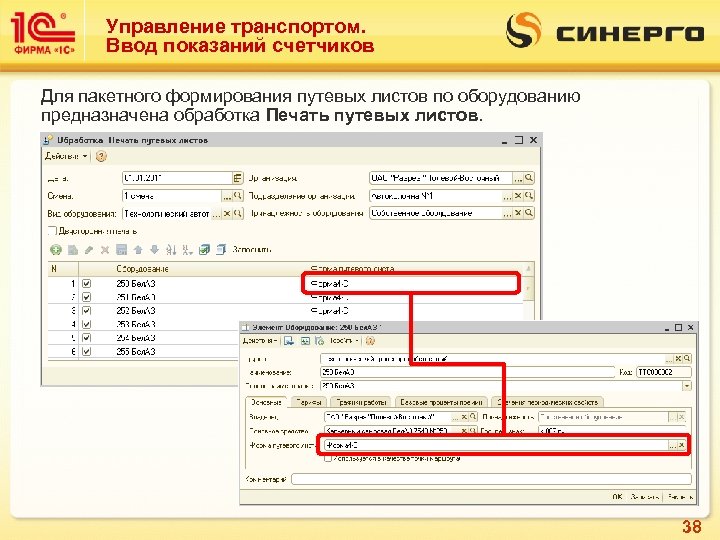The height and width of the screenshot is (540, 720).
Task: Click the Заполнить button in table toolbar
Action: (x=252, y=250)
